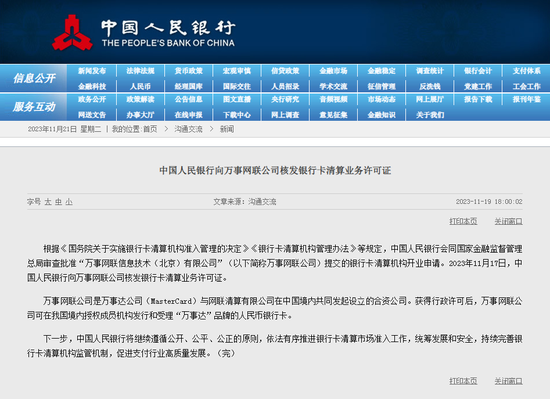Go to 公告信息 page
The image size is (550, 399).
click(x=189, y=99)
